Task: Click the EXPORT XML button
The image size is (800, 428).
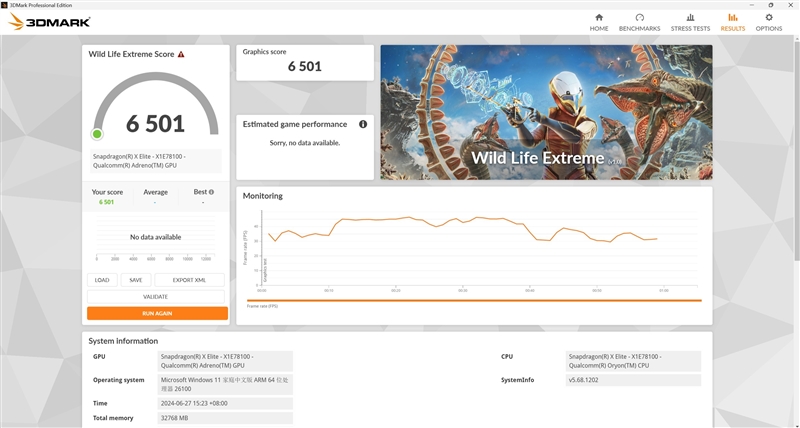Action: point(189,280)
